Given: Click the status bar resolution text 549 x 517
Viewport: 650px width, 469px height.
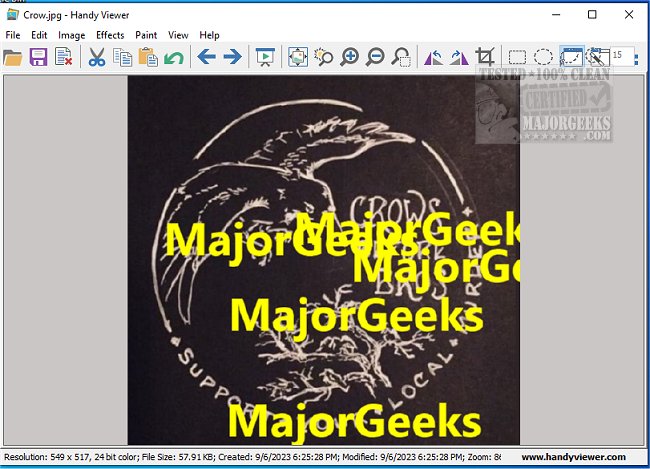Looking at the screenshot, I should pos(48,457).
